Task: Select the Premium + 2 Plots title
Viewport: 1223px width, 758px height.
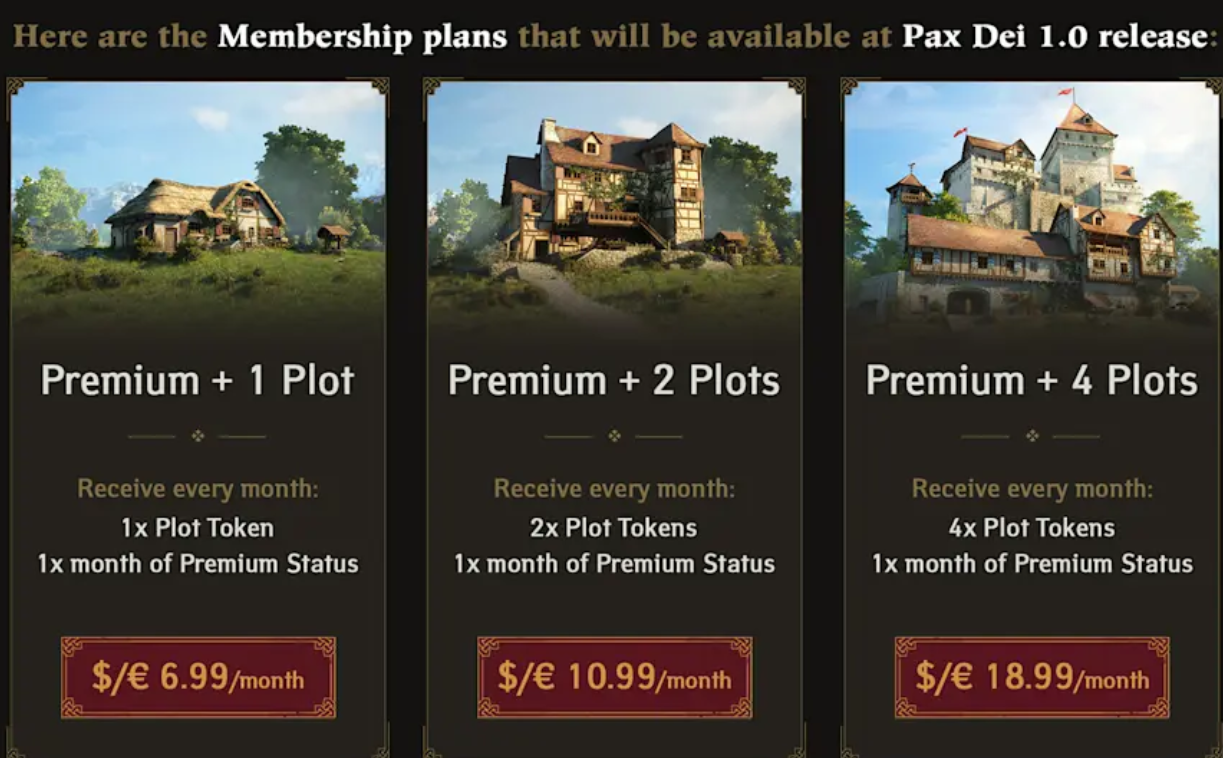Action: point(614,381)
